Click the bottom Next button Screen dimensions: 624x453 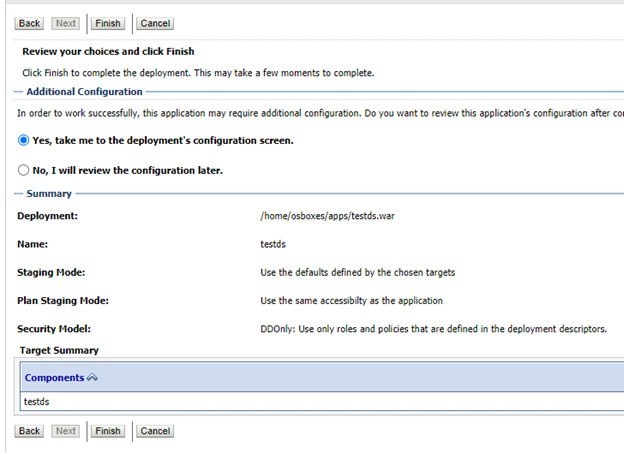(66, 431)
